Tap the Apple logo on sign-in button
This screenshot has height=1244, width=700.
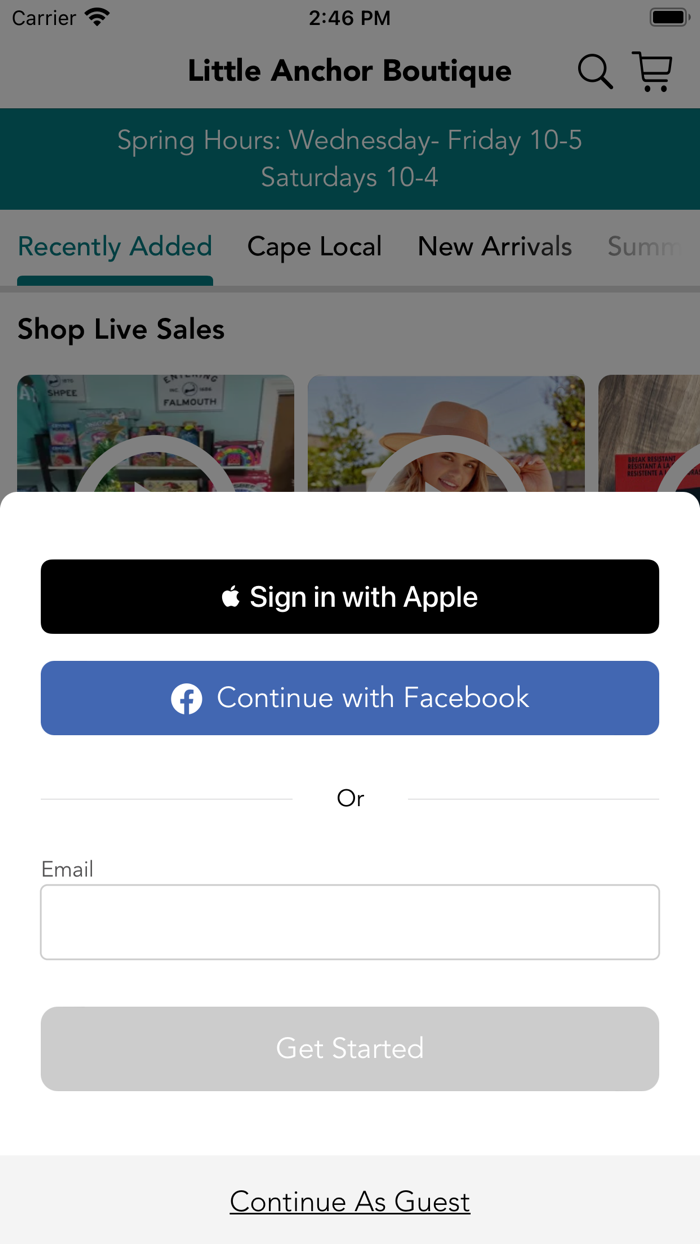pyautogui.click(x=231, y=597)
